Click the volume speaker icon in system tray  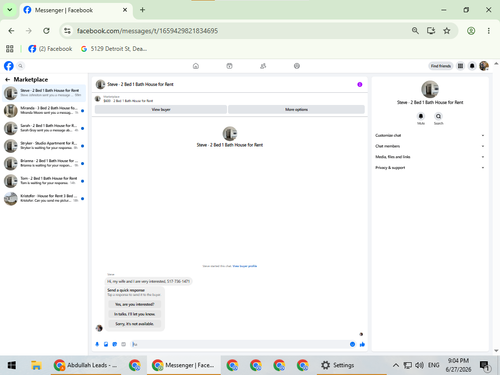419,365
